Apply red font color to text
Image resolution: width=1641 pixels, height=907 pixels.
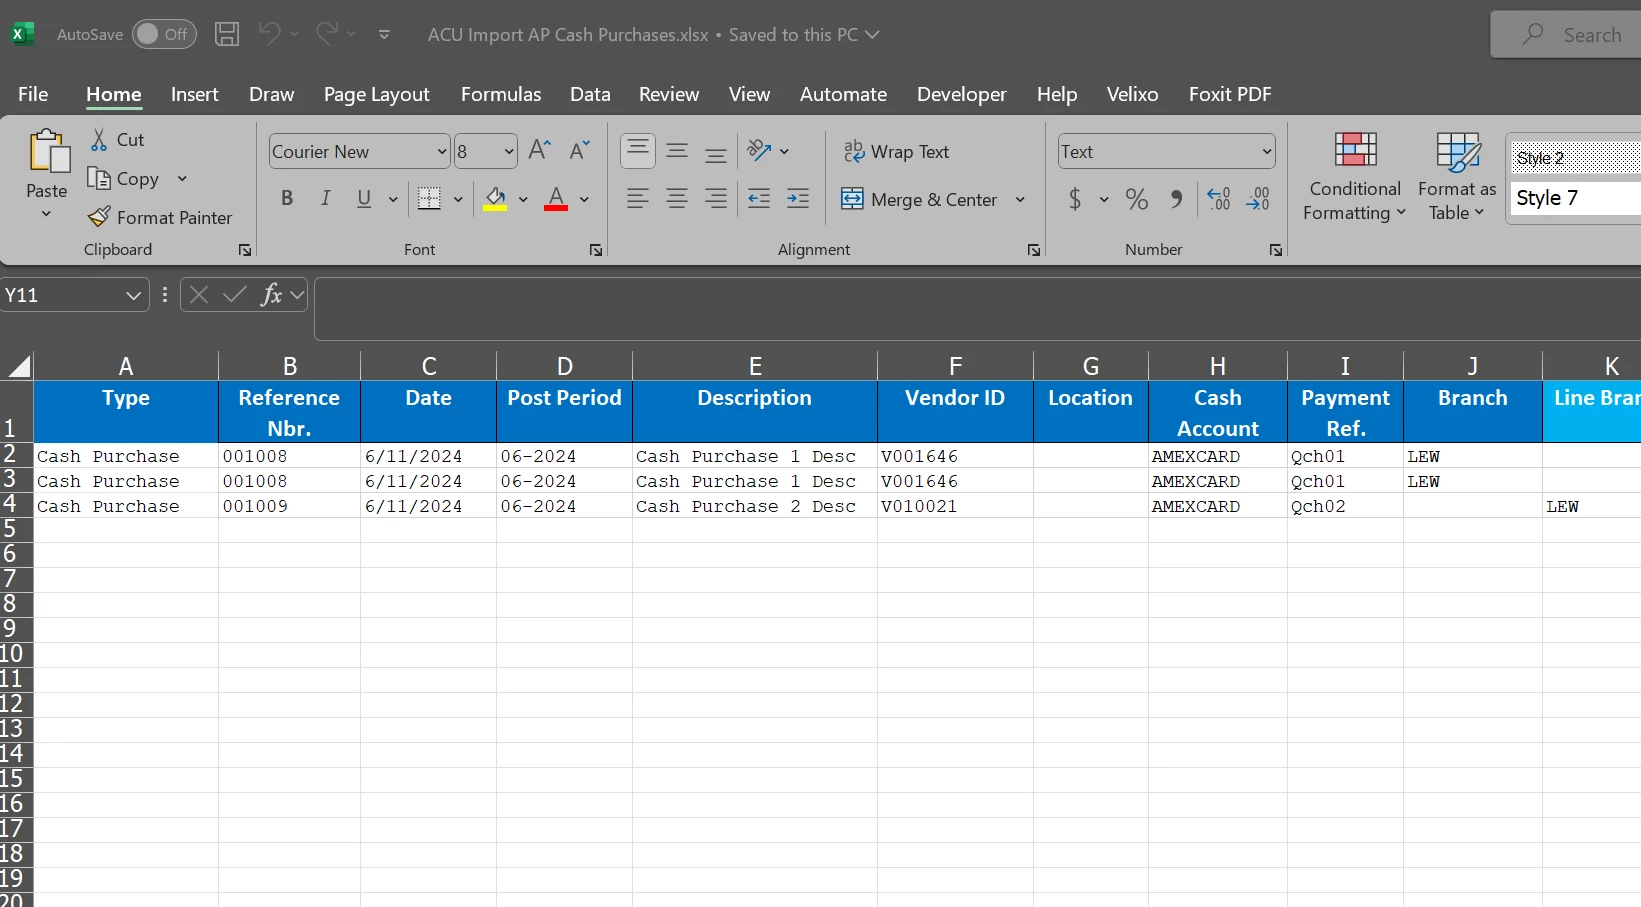(x=556, y=199)
